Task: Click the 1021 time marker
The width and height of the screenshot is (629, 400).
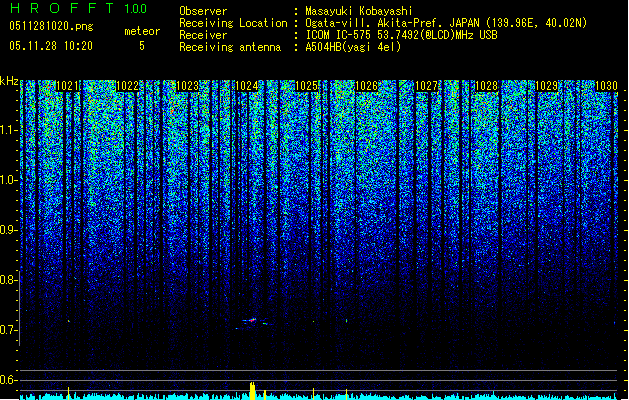Action: 68,86
